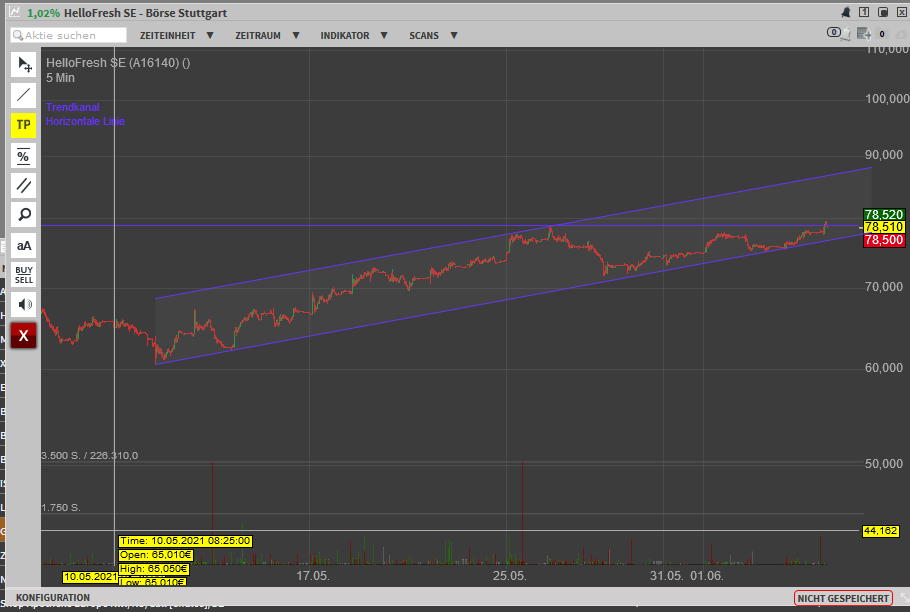Click the yellow 44,162 volume tag

point(880,531)
